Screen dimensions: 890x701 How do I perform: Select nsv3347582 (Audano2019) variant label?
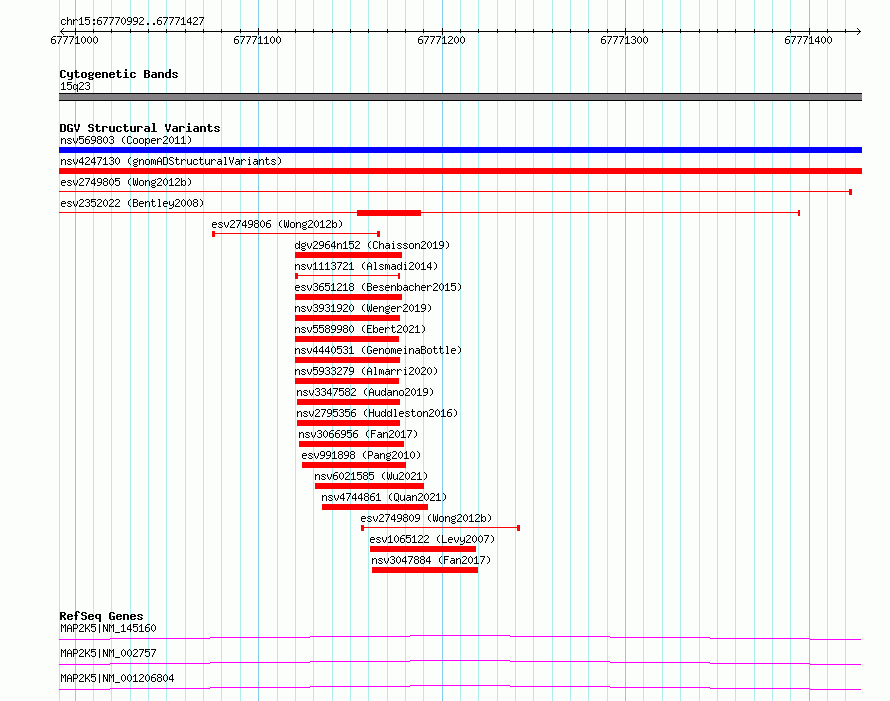pos(365,392)
